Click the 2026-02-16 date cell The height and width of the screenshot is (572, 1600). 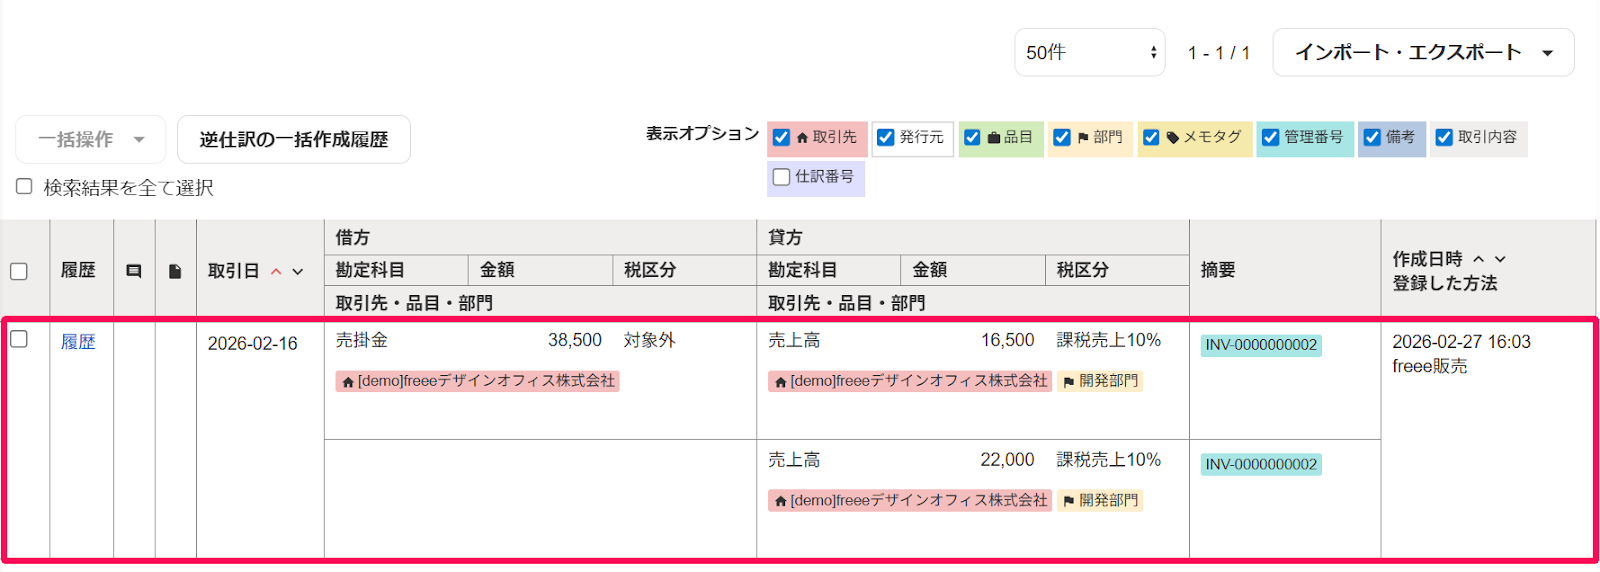click(x=253, y=344)
